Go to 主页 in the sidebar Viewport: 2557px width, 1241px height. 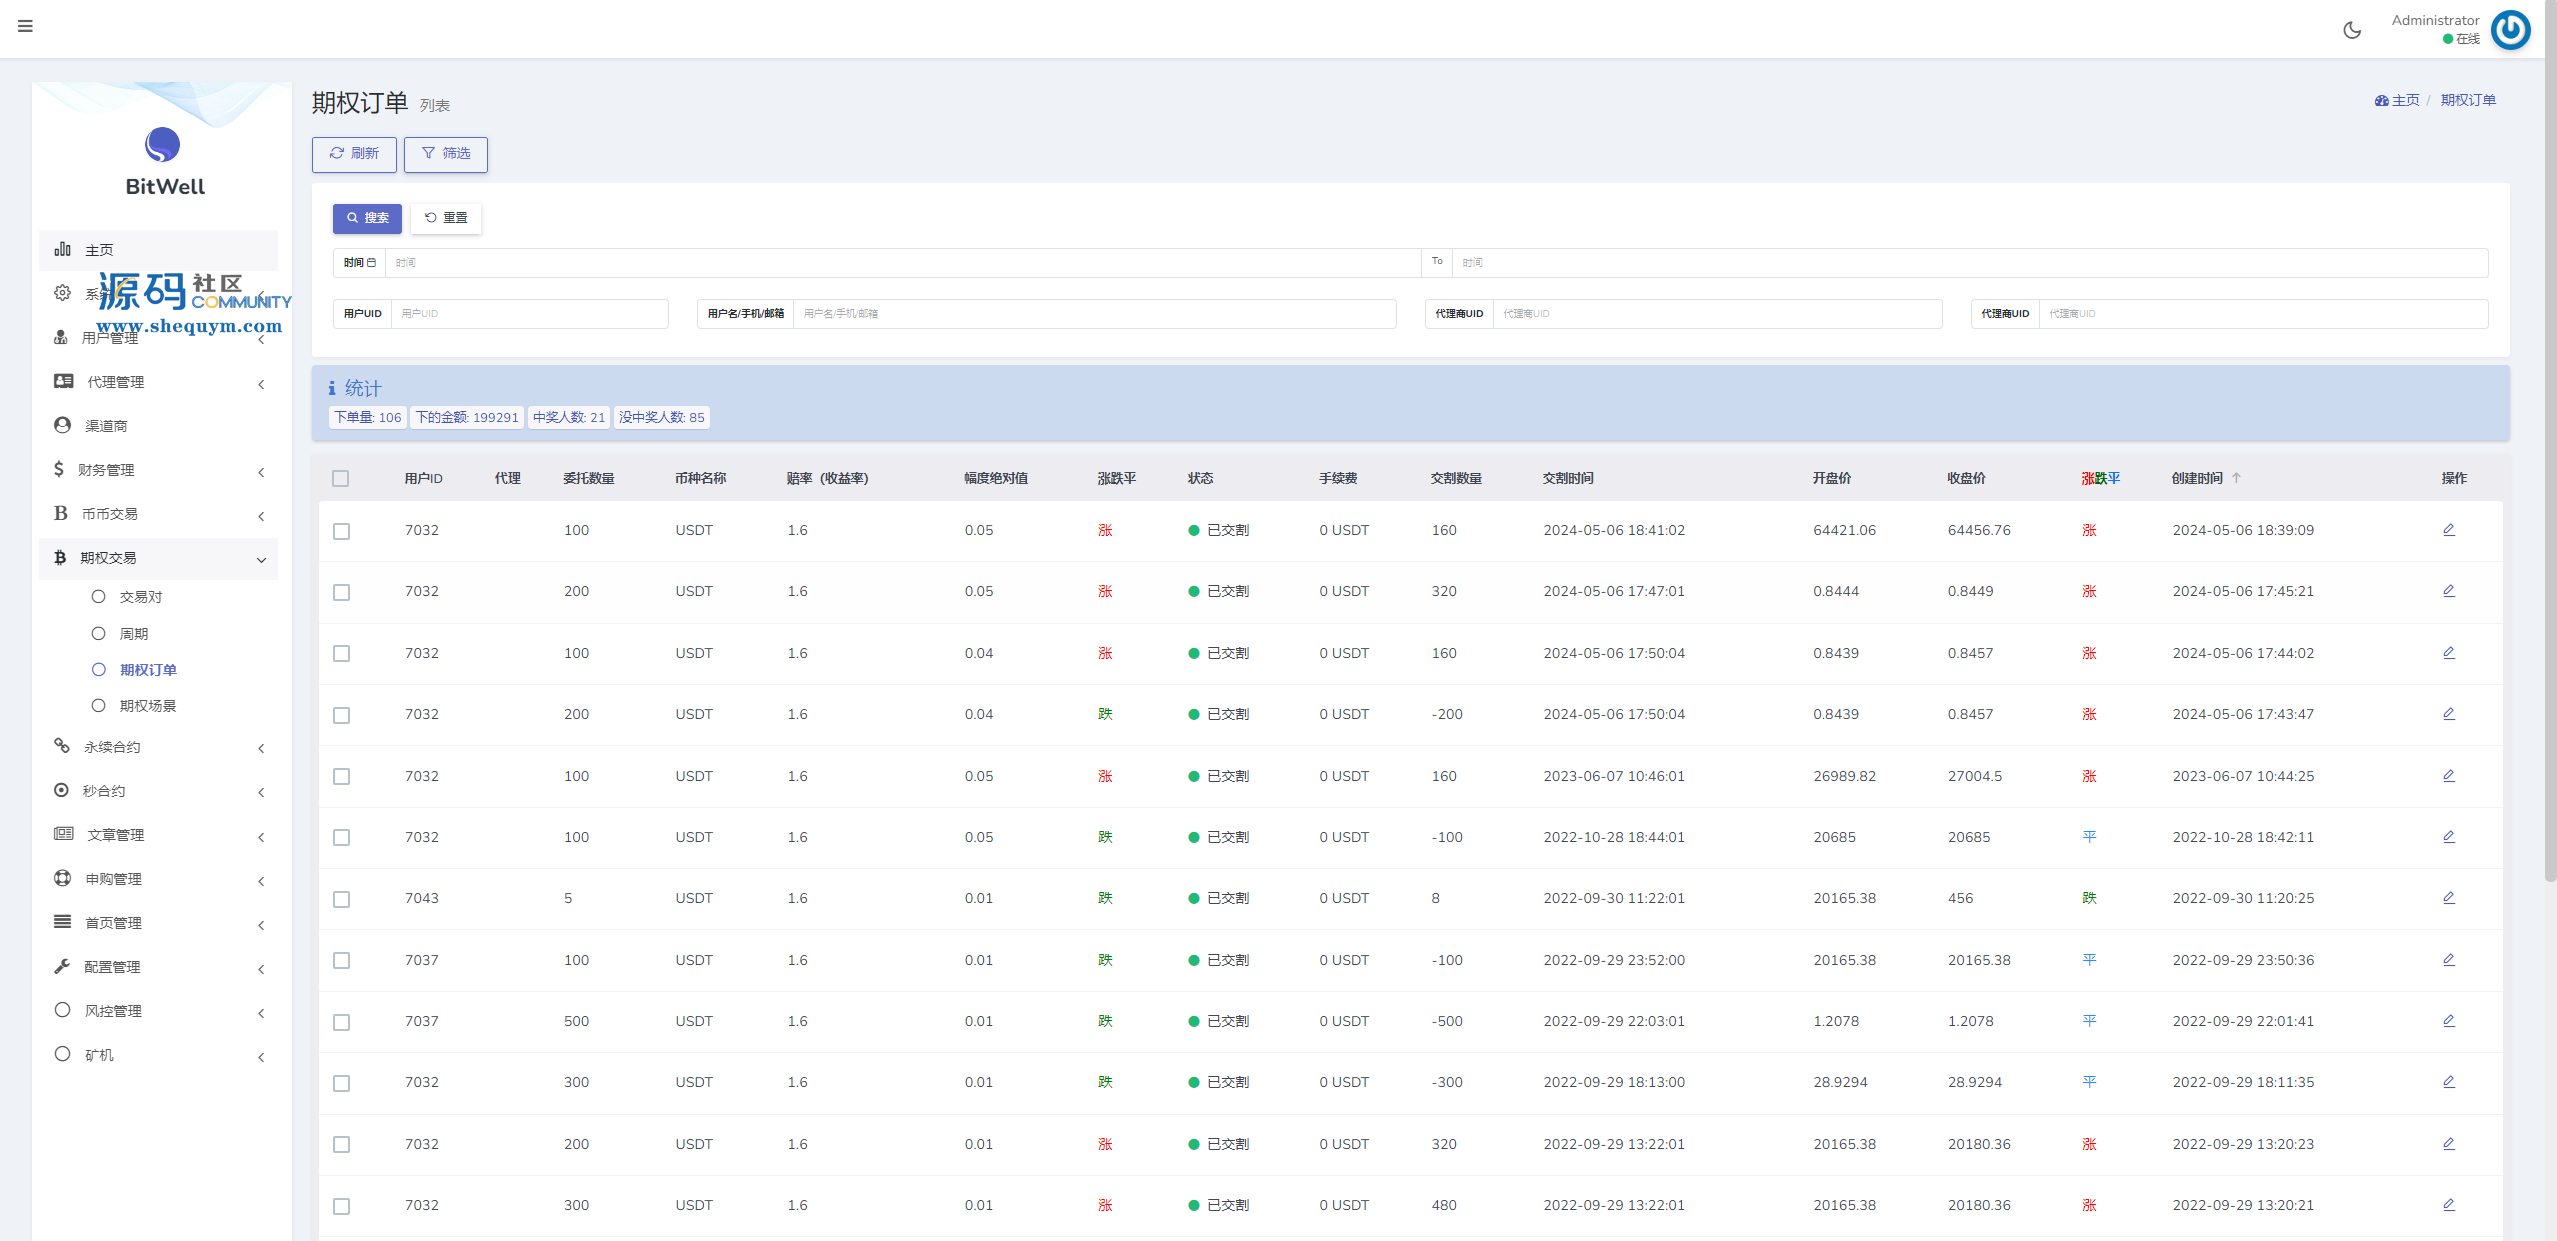159,250
